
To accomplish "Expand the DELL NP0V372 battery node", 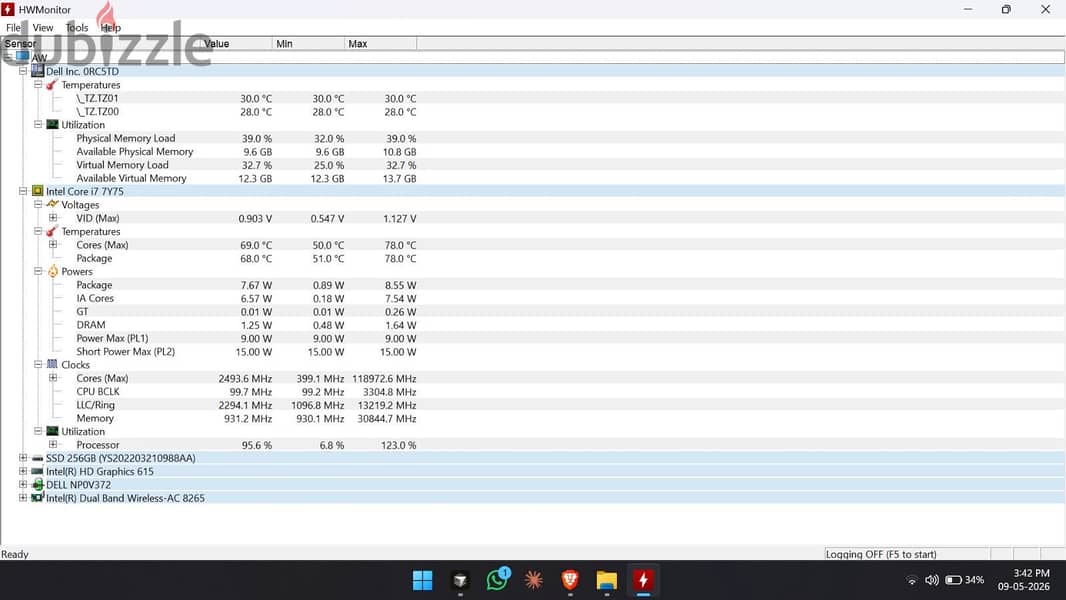I will (23, 484).
